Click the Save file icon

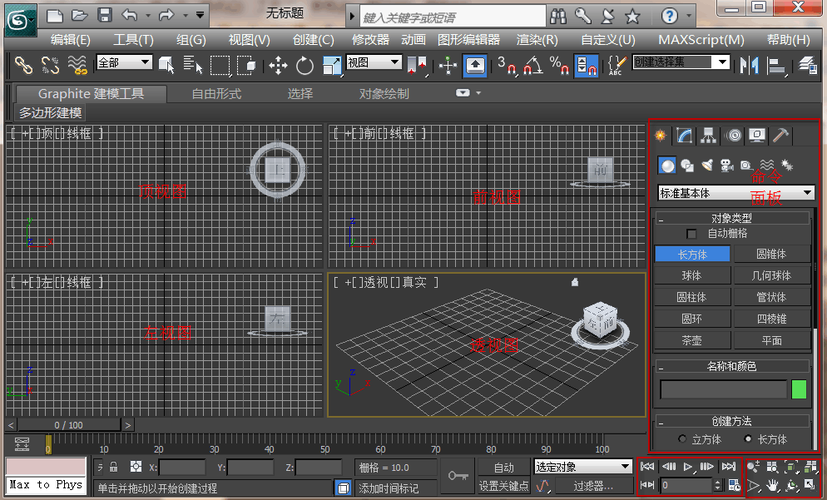[x=105, y=15]
